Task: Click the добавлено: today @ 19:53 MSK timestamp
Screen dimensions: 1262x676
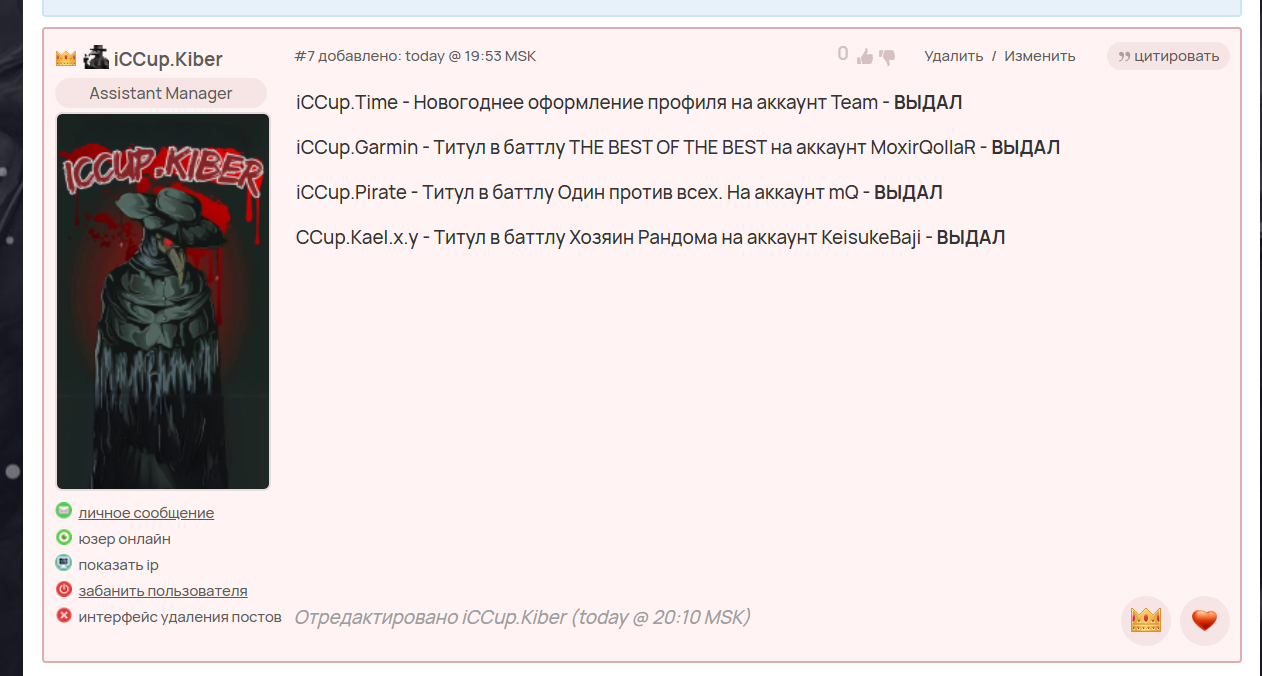Action: click(x=427, y=56)
